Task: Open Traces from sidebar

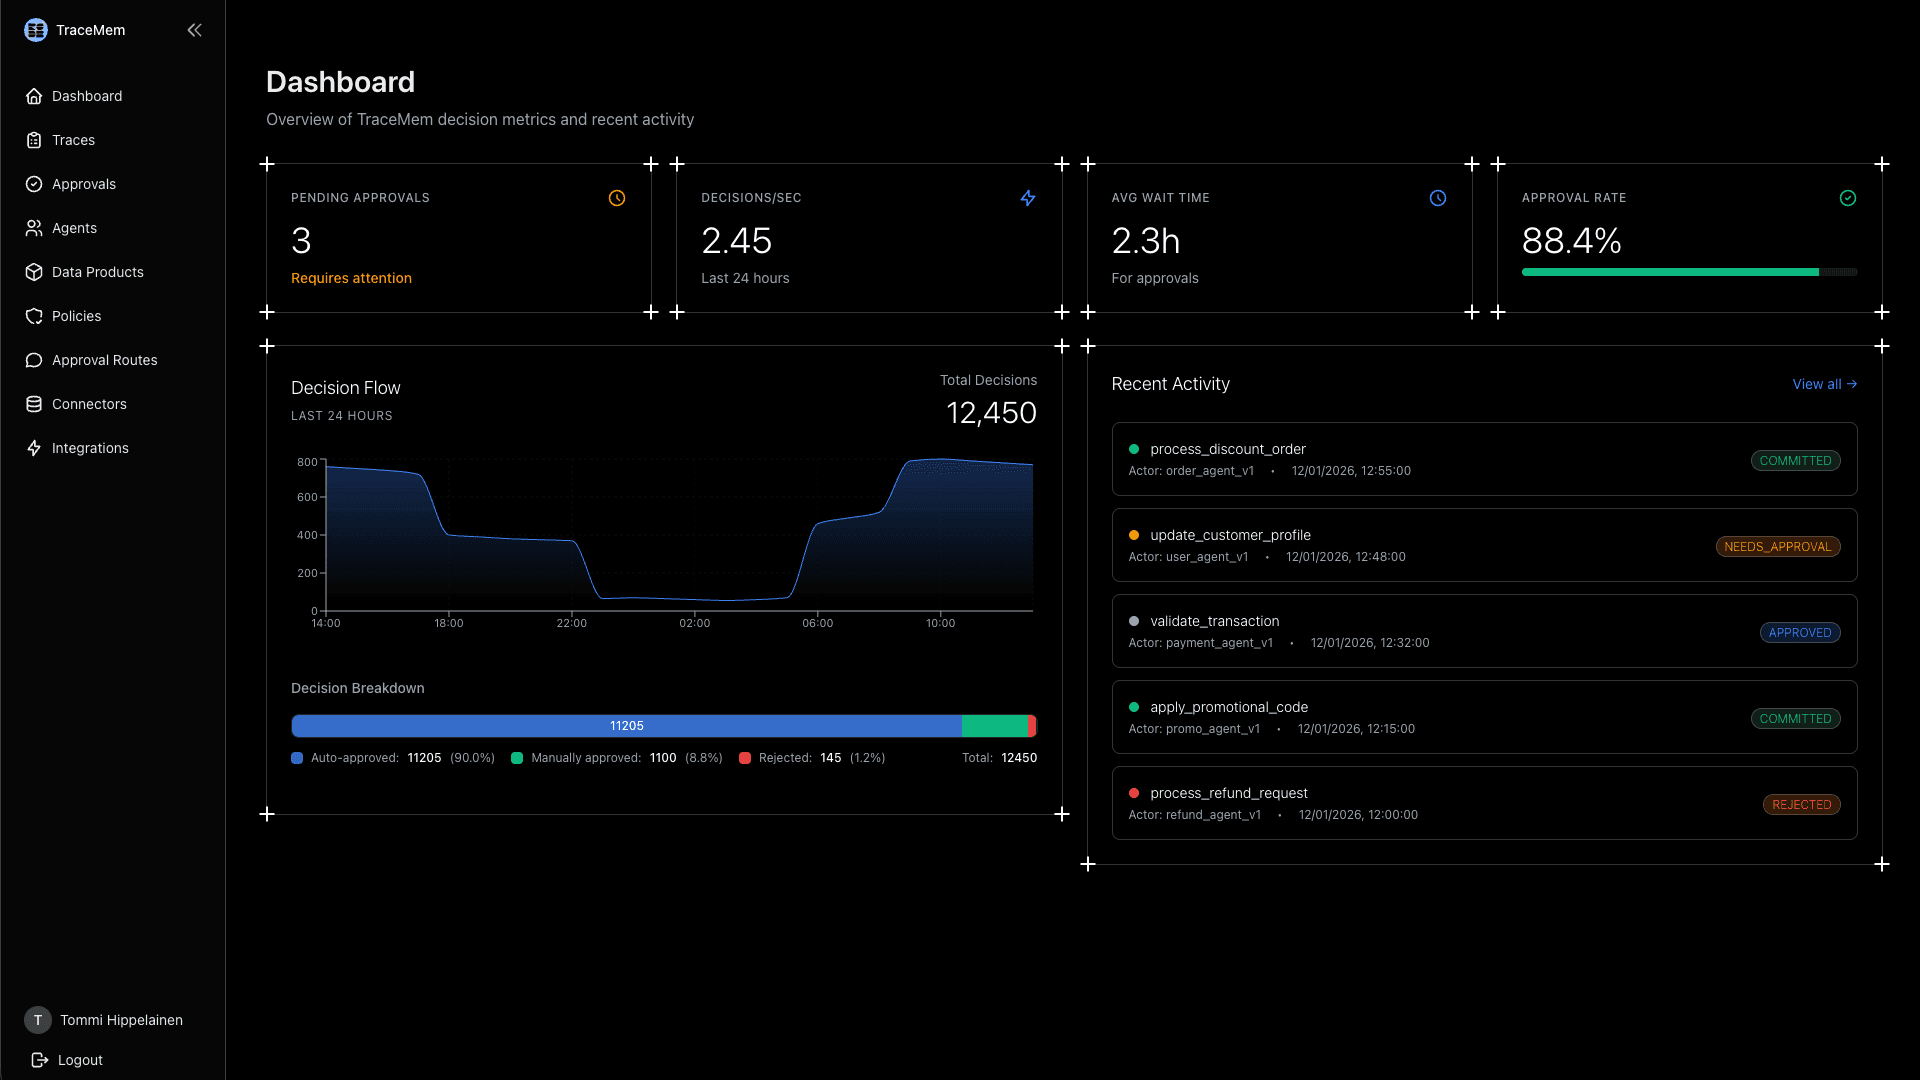Action: pyautogui.click(x=73, y=140)
